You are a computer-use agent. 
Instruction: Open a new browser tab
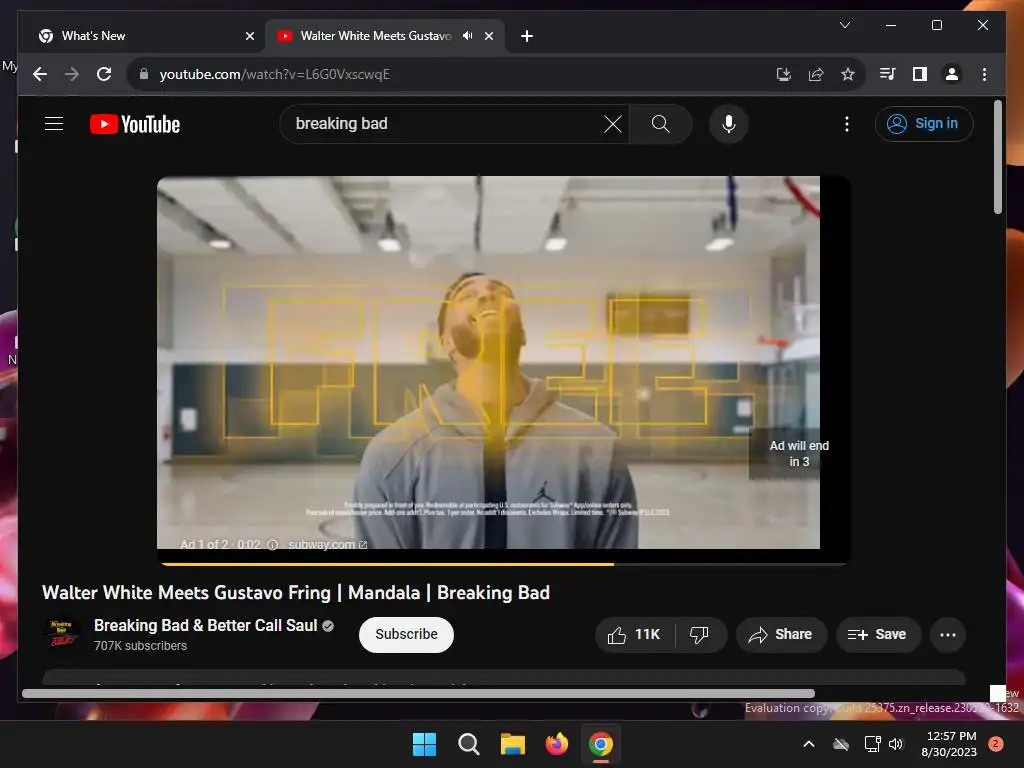tap(527, 36)
